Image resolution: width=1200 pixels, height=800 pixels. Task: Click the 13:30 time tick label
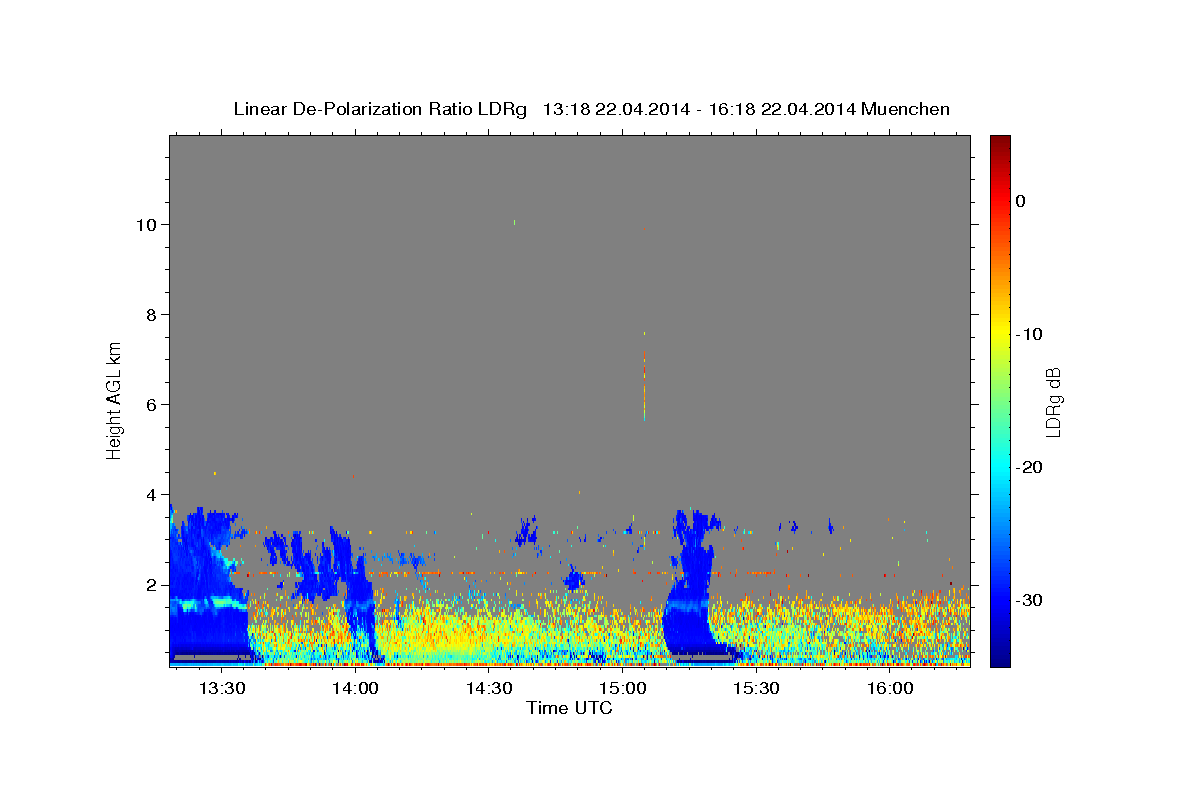pos(221,689)
